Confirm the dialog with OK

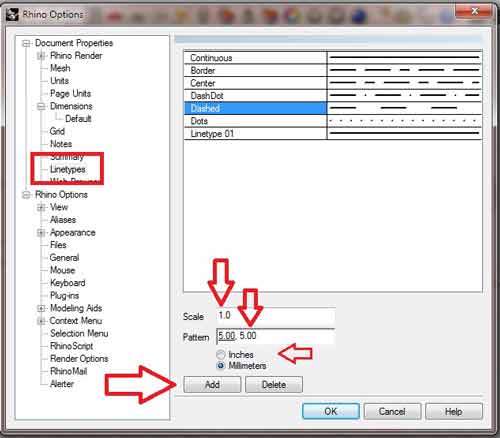[x=331, y=411]
